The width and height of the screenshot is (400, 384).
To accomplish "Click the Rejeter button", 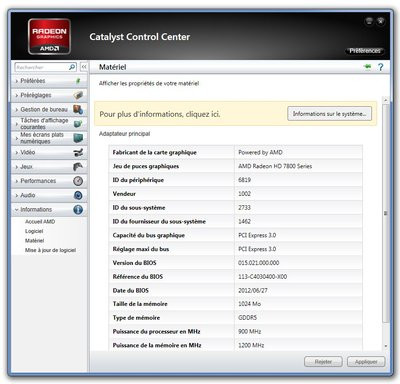I will (x=323, y=362).
